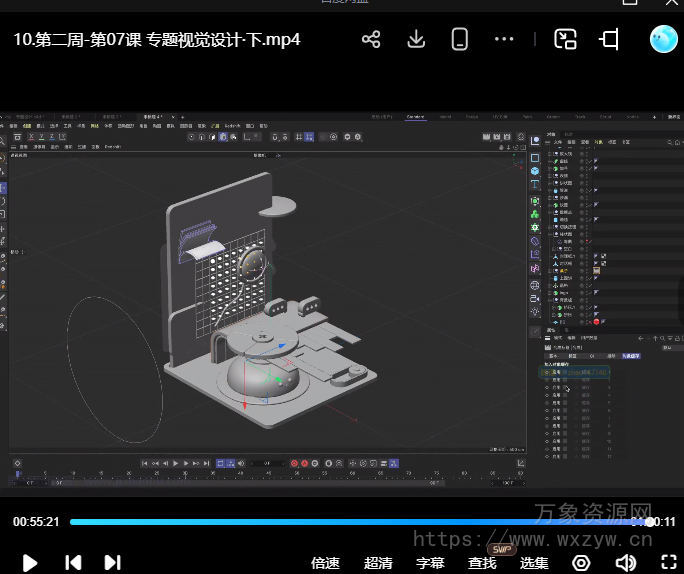684x574 pixels.
Task: Open the three-dot more options menu
Action: (504, 40)
